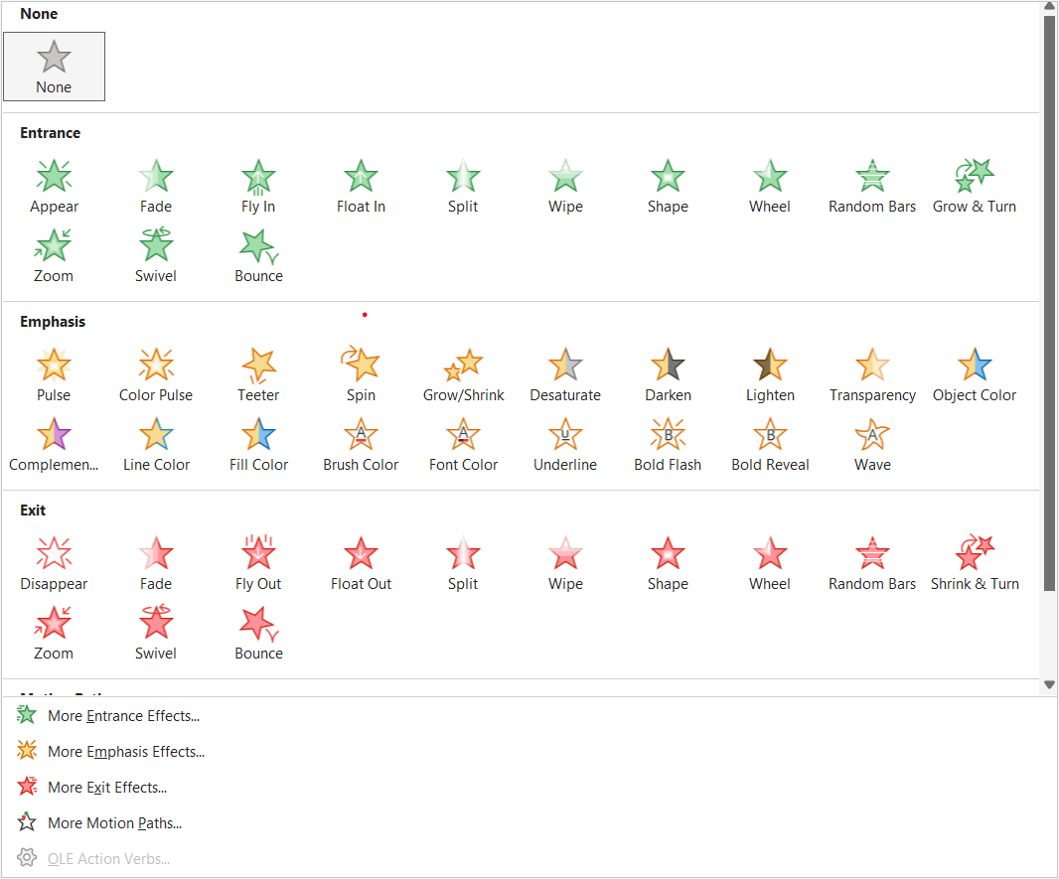Select the Fill Color emphasis effect
The height and width of the screenshot is (879, 1059).
pos(258,445)
